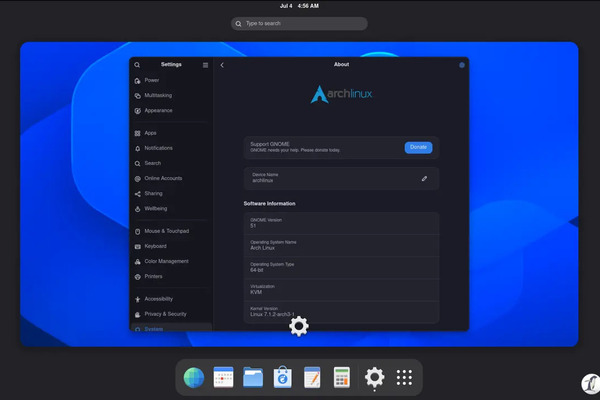Open the Mouse & Touchpad panel

click(171, 231)
